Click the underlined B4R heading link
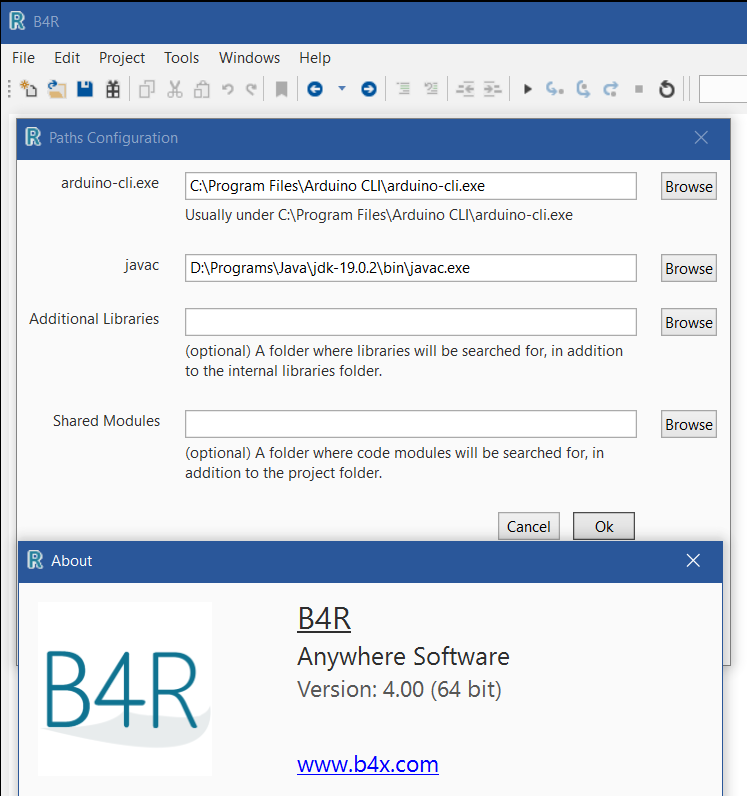The height and width of the screenshot is (796, 747). tap(324, 619)
